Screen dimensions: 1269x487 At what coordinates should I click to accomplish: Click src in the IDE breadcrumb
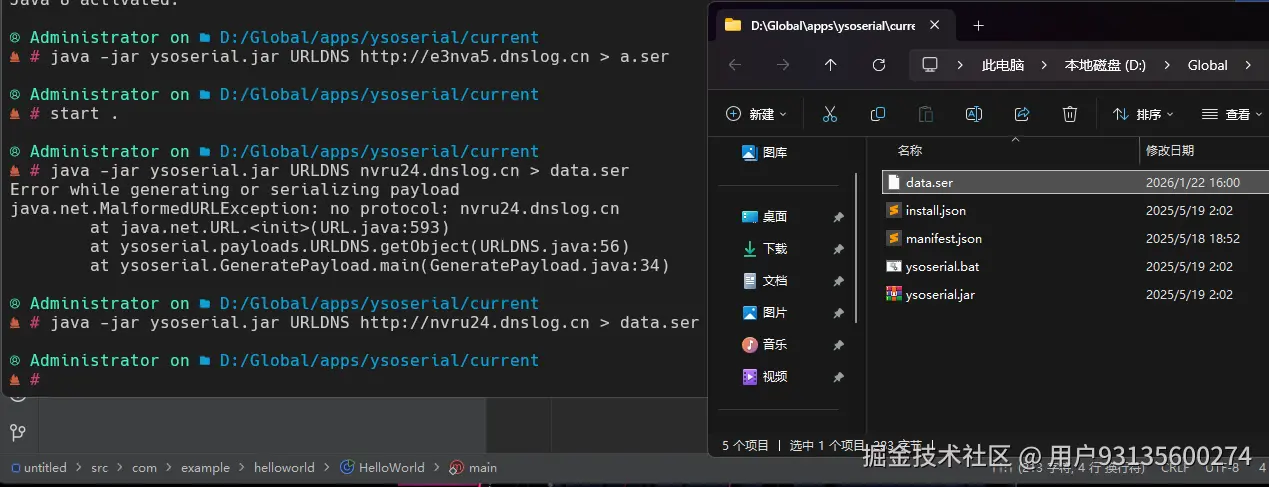pyautogui.click(x=99, y=467)
